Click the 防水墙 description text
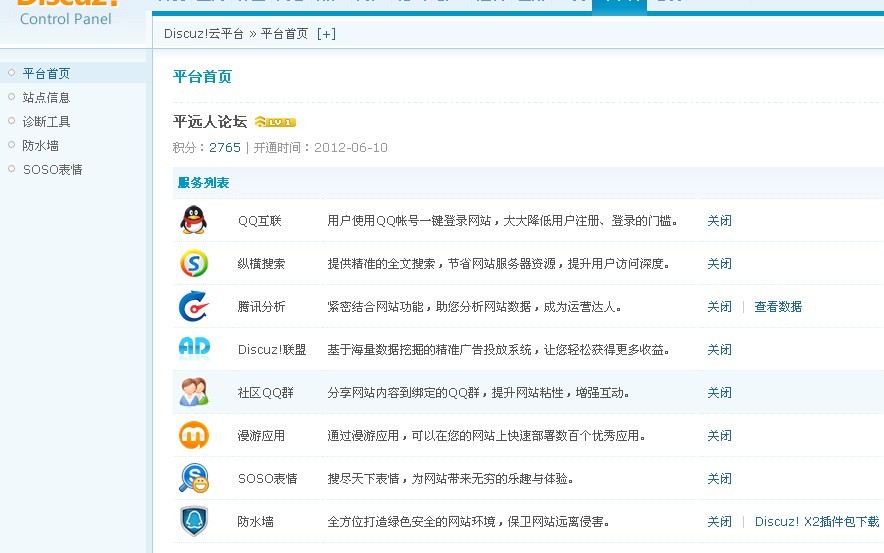 (468, 521)
